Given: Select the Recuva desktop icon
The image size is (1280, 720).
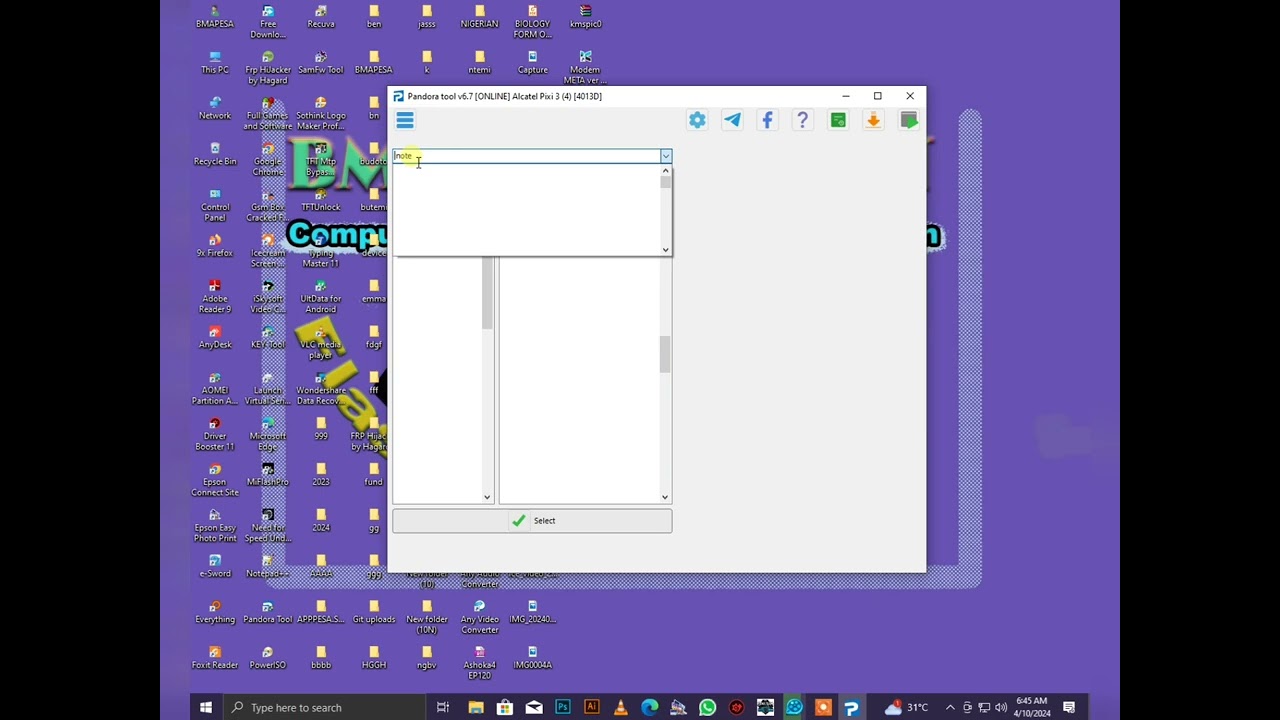Looking at the screenshot, I should (321, 17).
